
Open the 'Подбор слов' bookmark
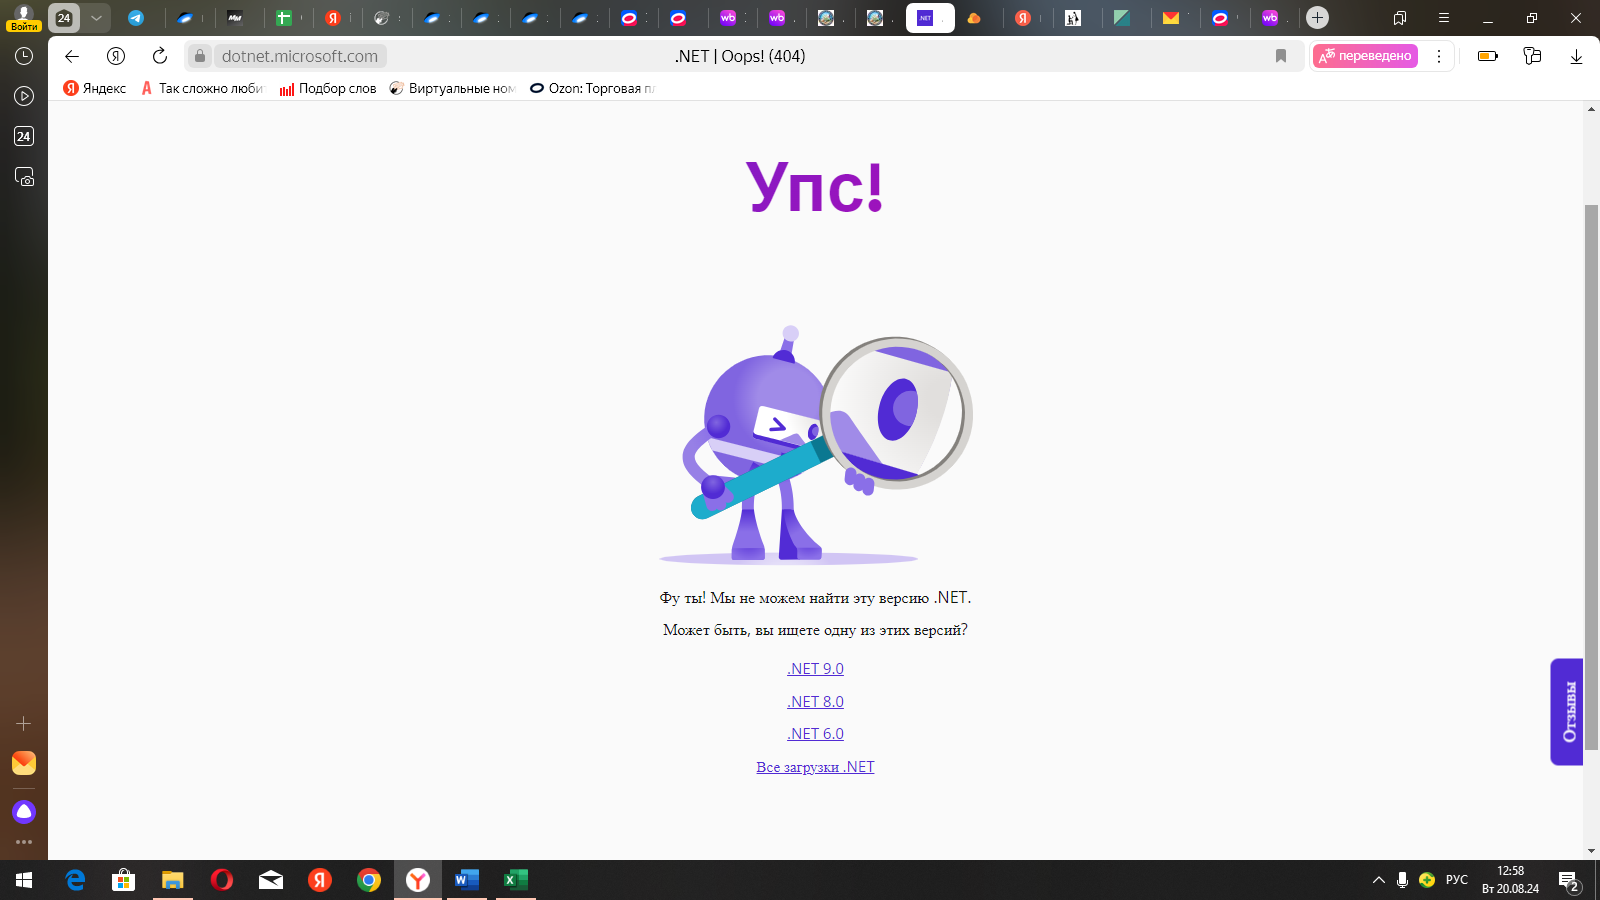(x=328, y=88)
